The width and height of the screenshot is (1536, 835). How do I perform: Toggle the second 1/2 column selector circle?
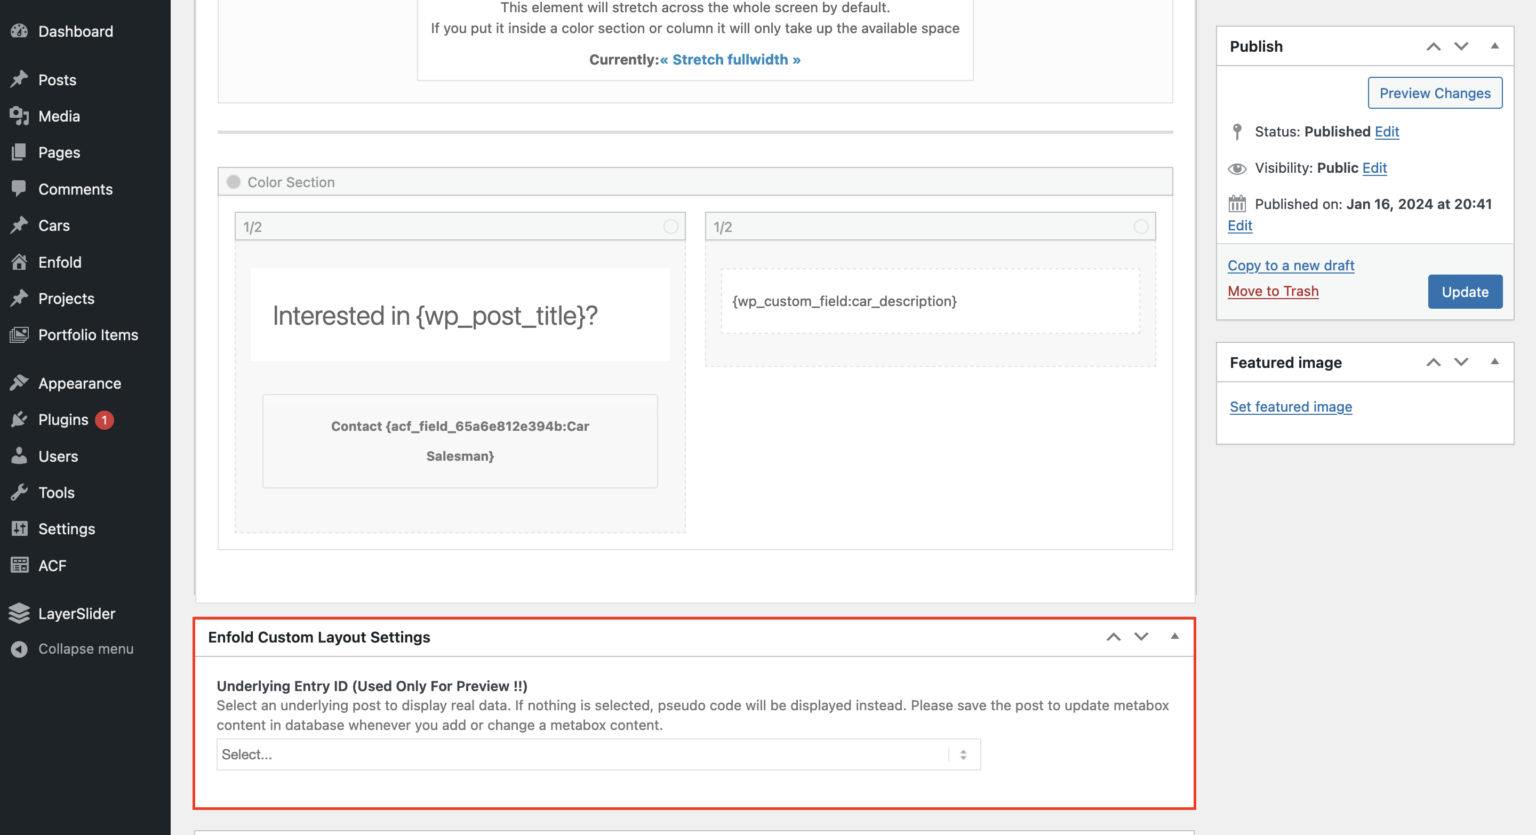point(1141,227)
